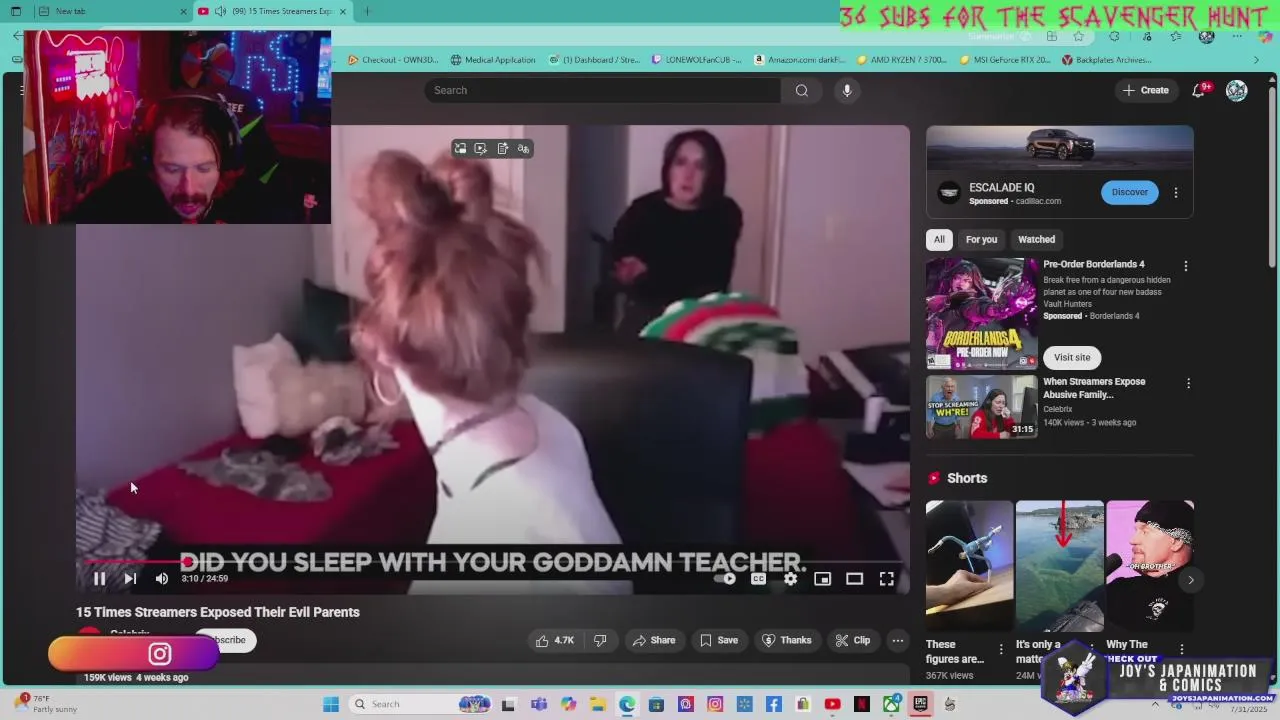Open the Backplates Archives bookmark
Image resolution: width=1280 pixels, height=720 pixels.
coord(1107,60)
